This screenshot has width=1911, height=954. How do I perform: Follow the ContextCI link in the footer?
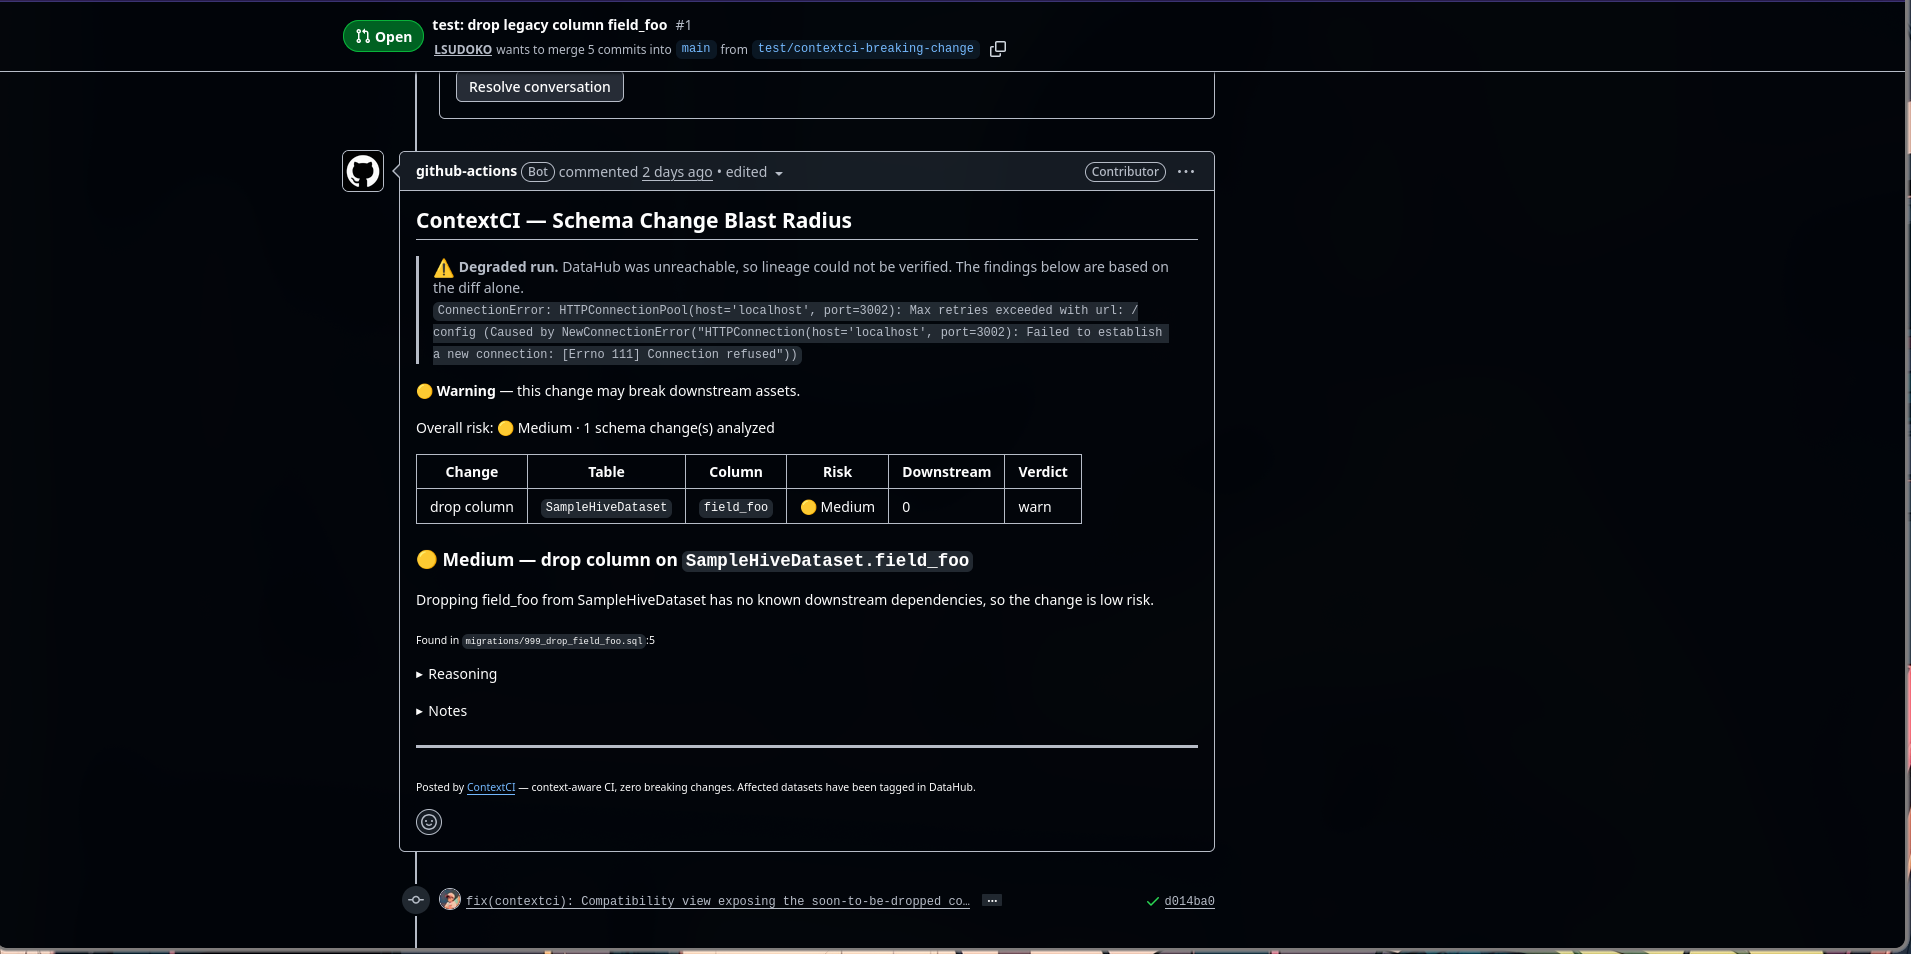click(491, 787)
